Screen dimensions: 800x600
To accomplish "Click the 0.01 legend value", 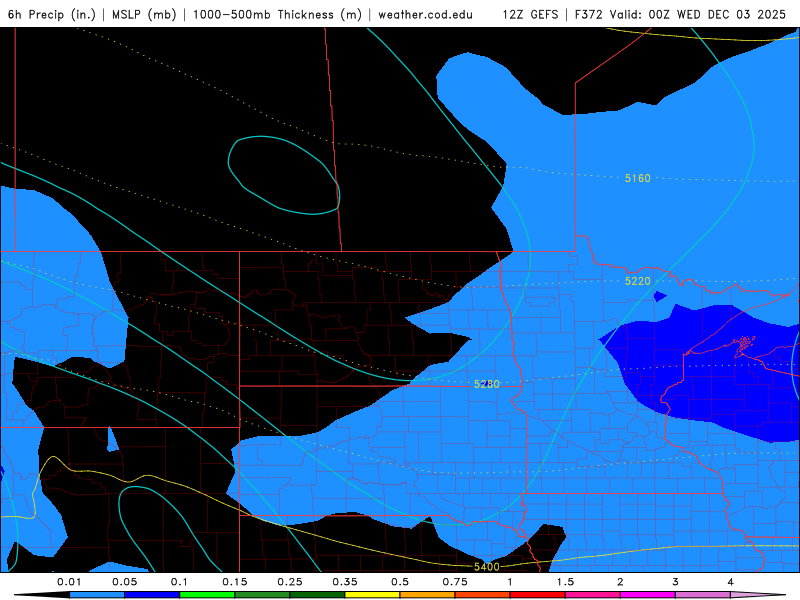I will click(69, 582).
